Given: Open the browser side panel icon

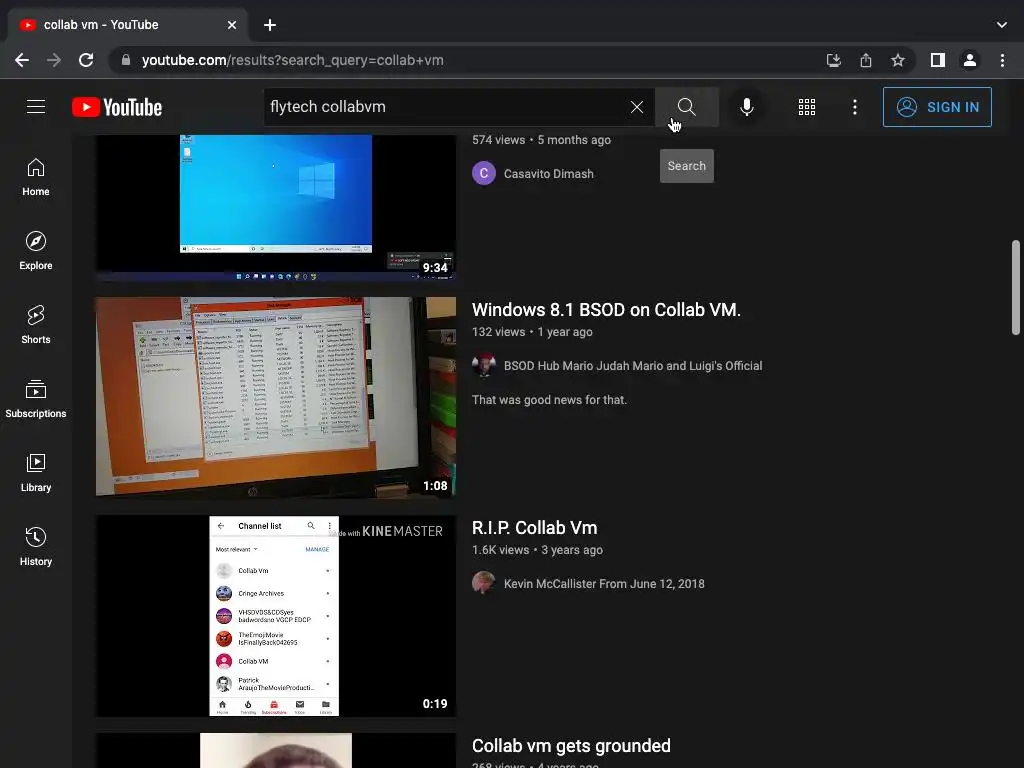Looking at the screenshot, I should pyautogui.click(x=937, y=60).
